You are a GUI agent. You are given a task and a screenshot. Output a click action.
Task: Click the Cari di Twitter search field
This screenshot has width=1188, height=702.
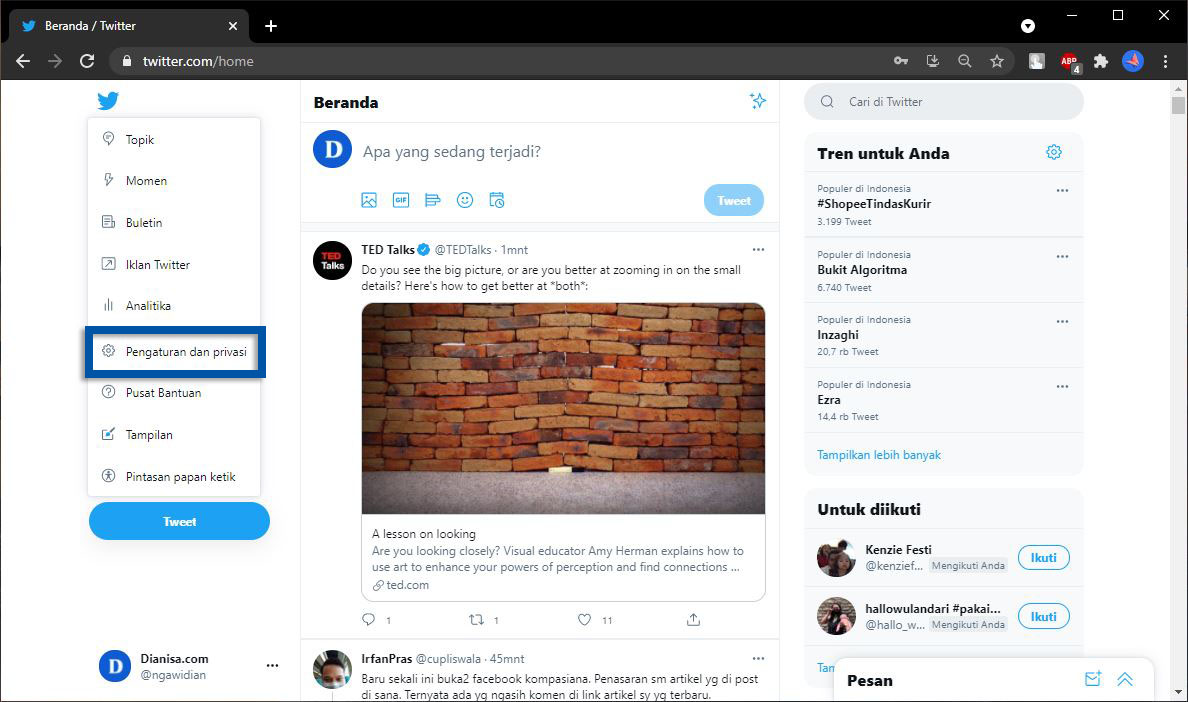pyautogui.click(x=943, y=101)
